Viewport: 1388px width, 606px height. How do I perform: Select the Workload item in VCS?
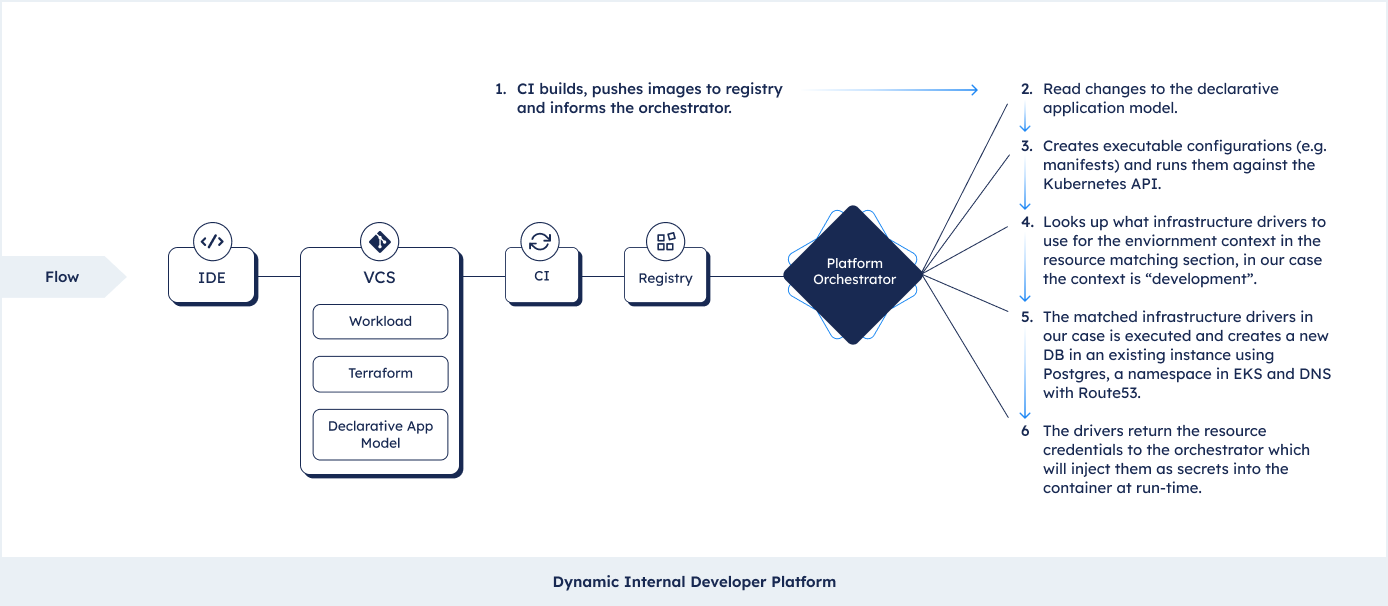click(x=380, y=321)
